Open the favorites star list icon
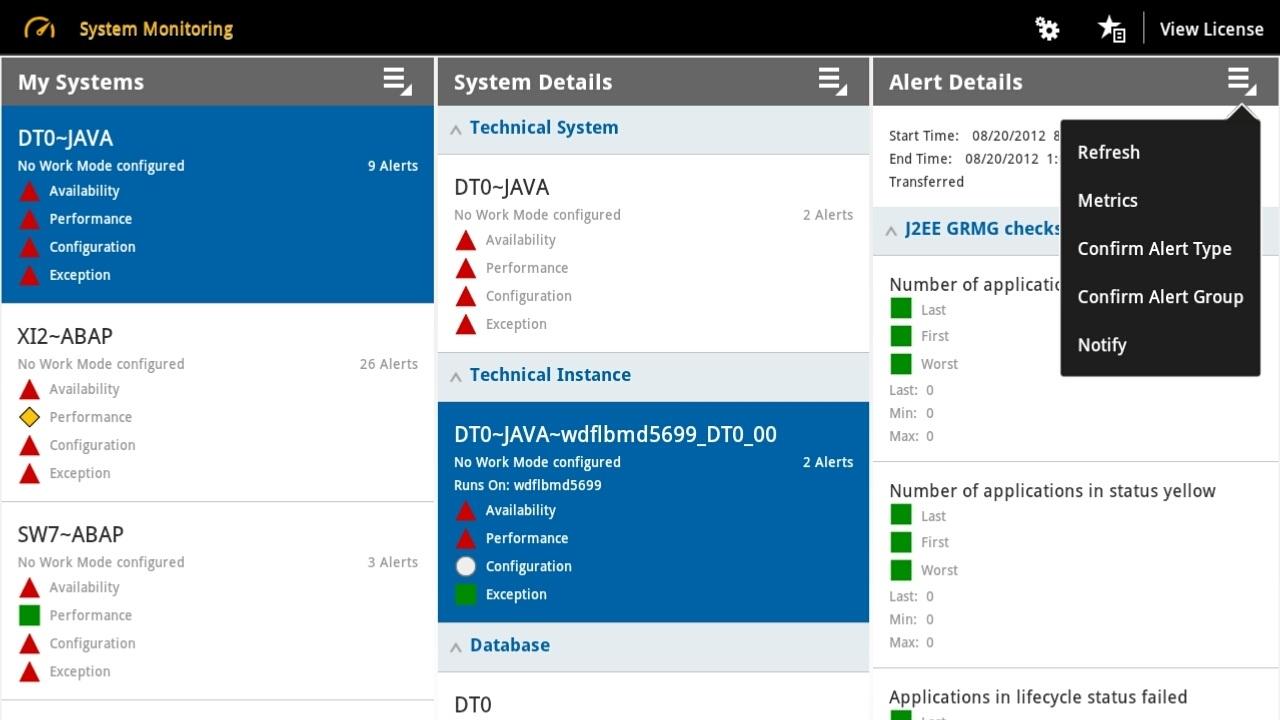The height and width of the screenshot is (720, 1280). point(1112,29)
